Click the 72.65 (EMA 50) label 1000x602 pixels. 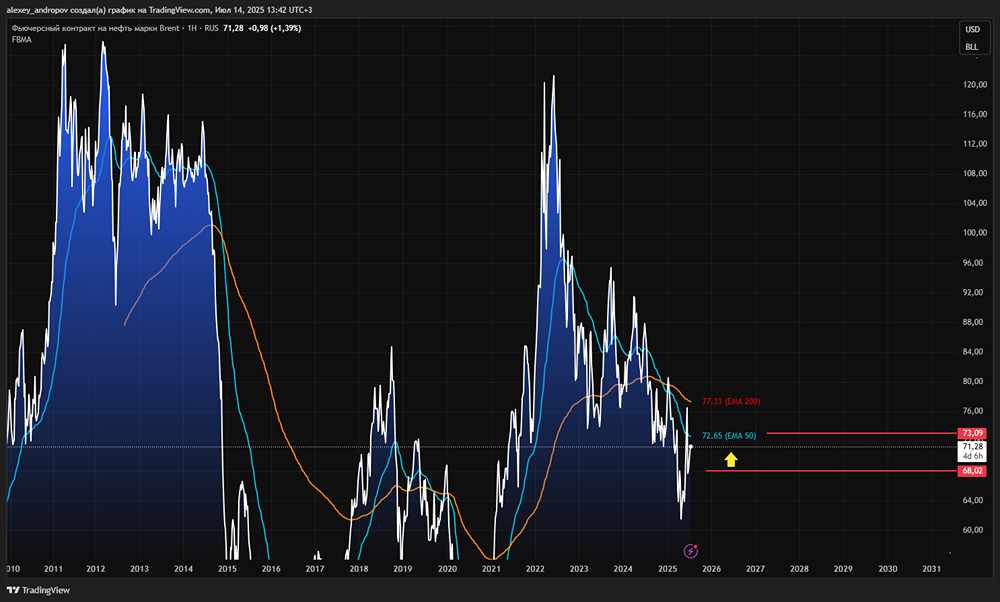click(729, 436)
